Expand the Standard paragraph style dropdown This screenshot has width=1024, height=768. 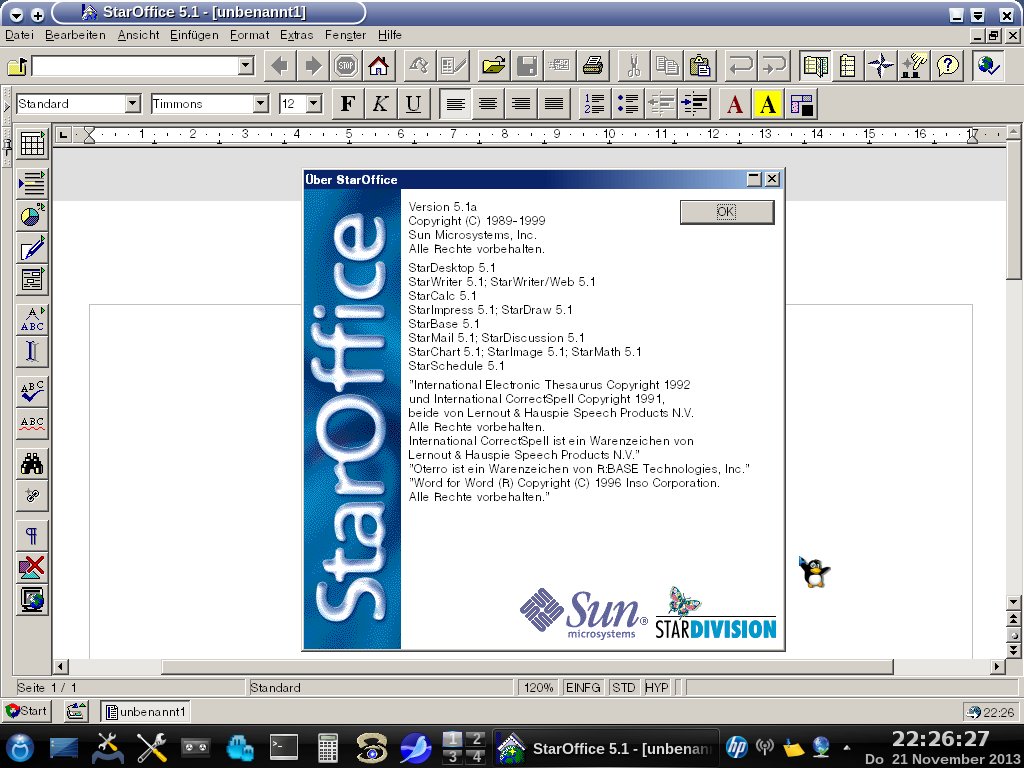click(133, 103)
